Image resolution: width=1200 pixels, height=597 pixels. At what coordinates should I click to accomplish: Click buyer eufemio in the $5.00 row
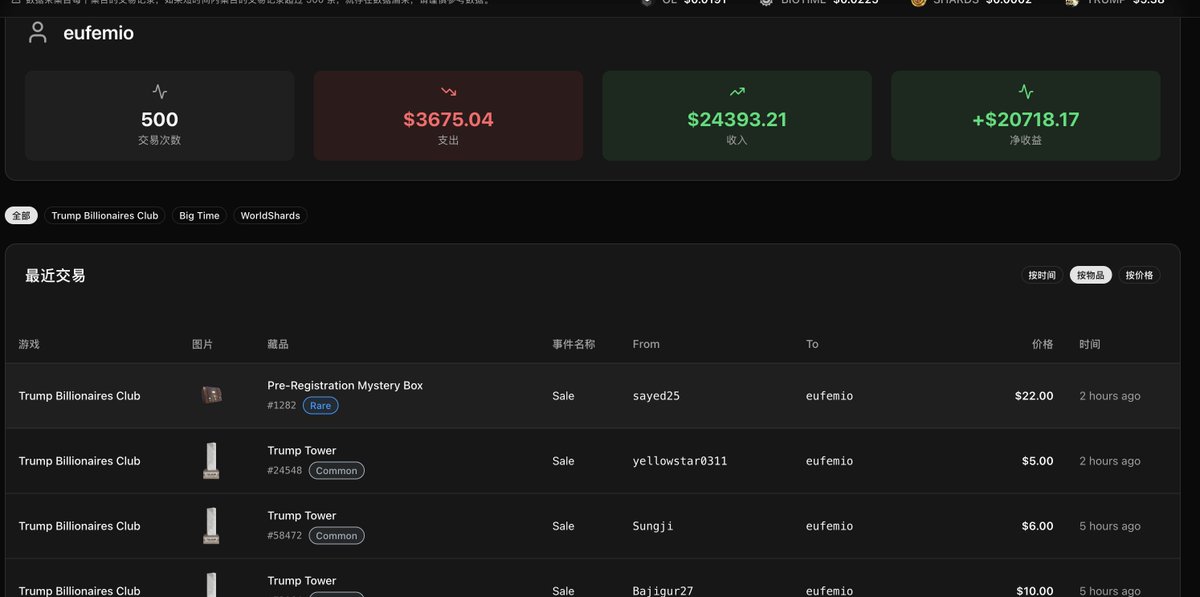830,461
